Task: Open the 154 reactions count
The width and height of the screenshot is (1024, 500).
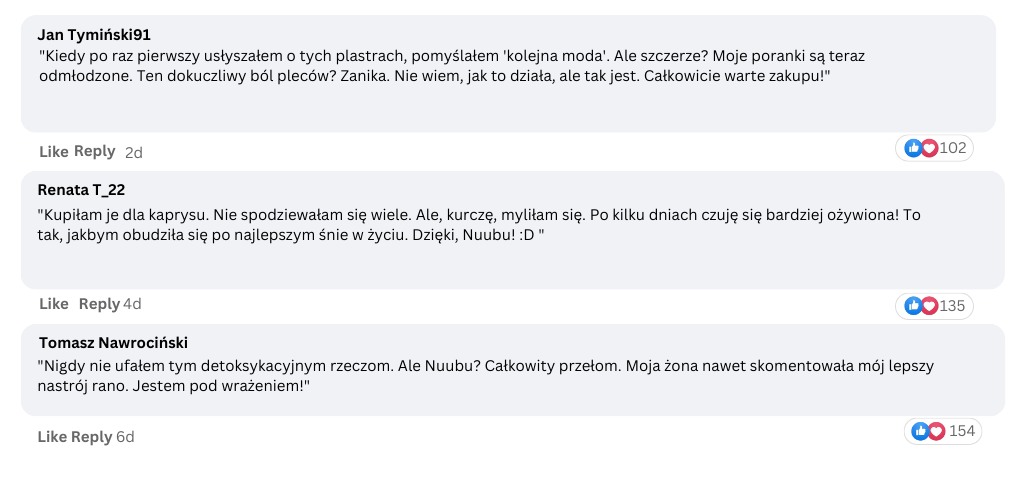Action: tap(962, 431)
